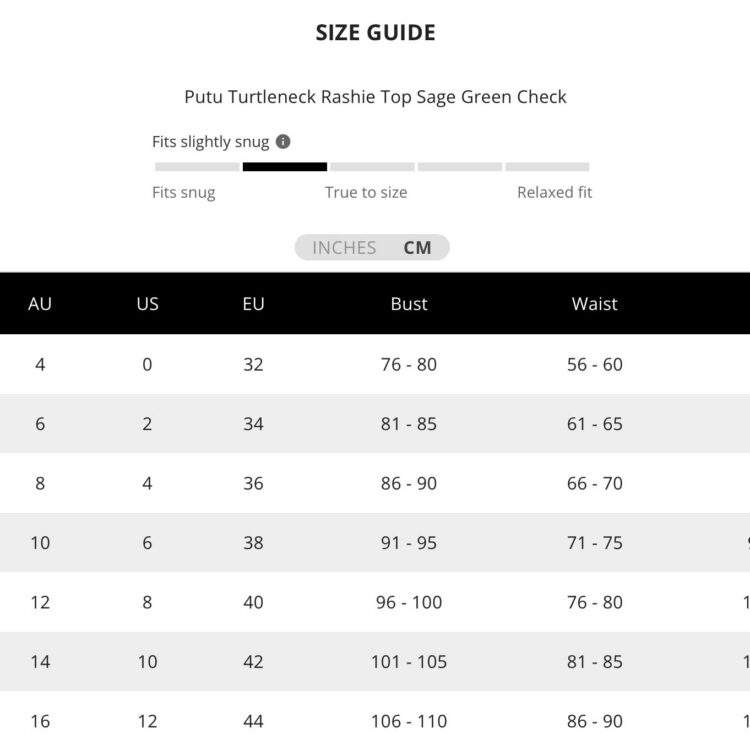Click the Relaxed fit label
The image size is (750, 750).
pyautogui.click(x=554, y=192)
